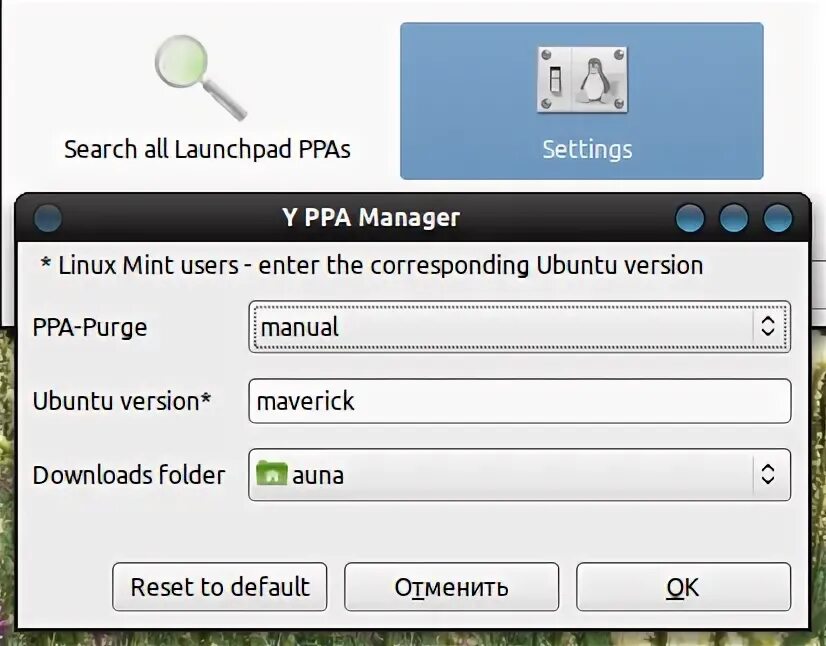
Task: Click inside the Ubuntu version field
Action: (x=520, y=401)
